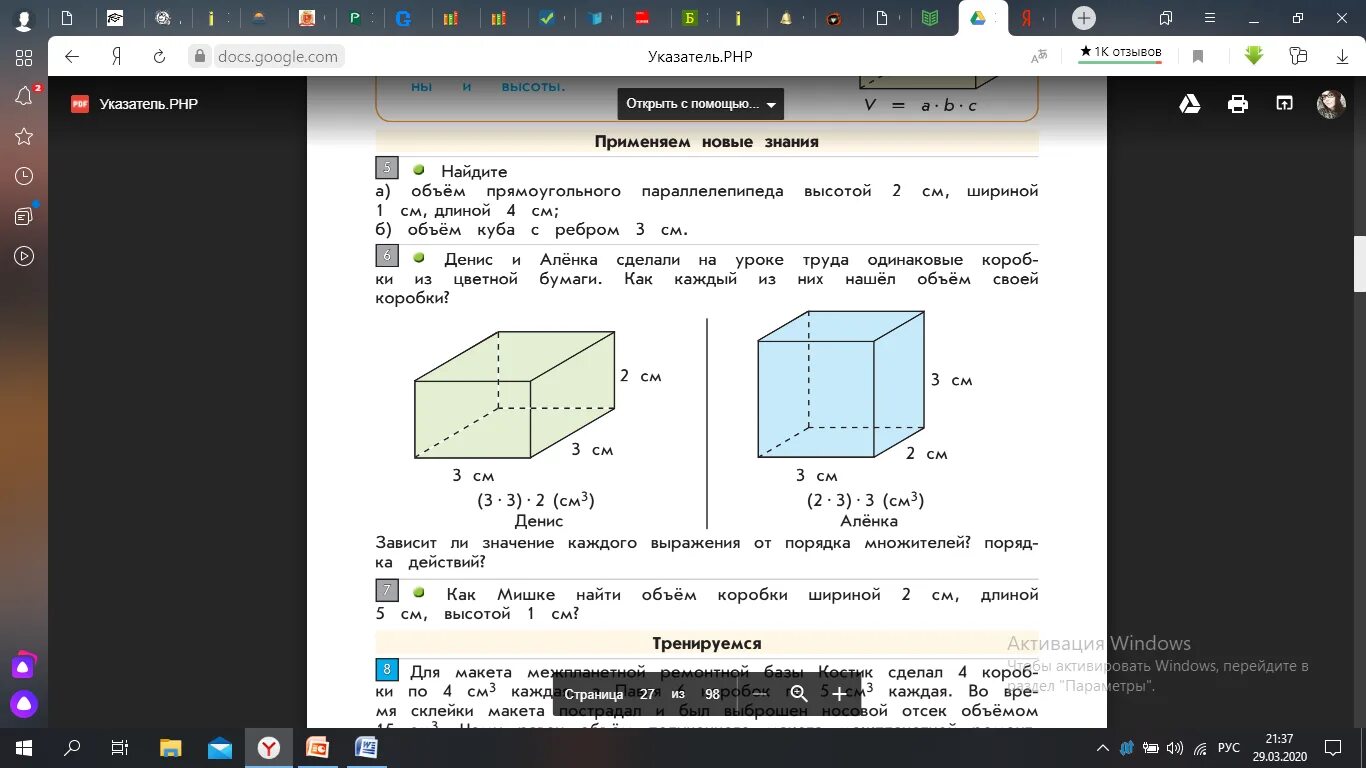The height and width of the screenshot is (768, 1366).
Task: Reload the page with refresh icon
Action: click(x=159, y=57)
